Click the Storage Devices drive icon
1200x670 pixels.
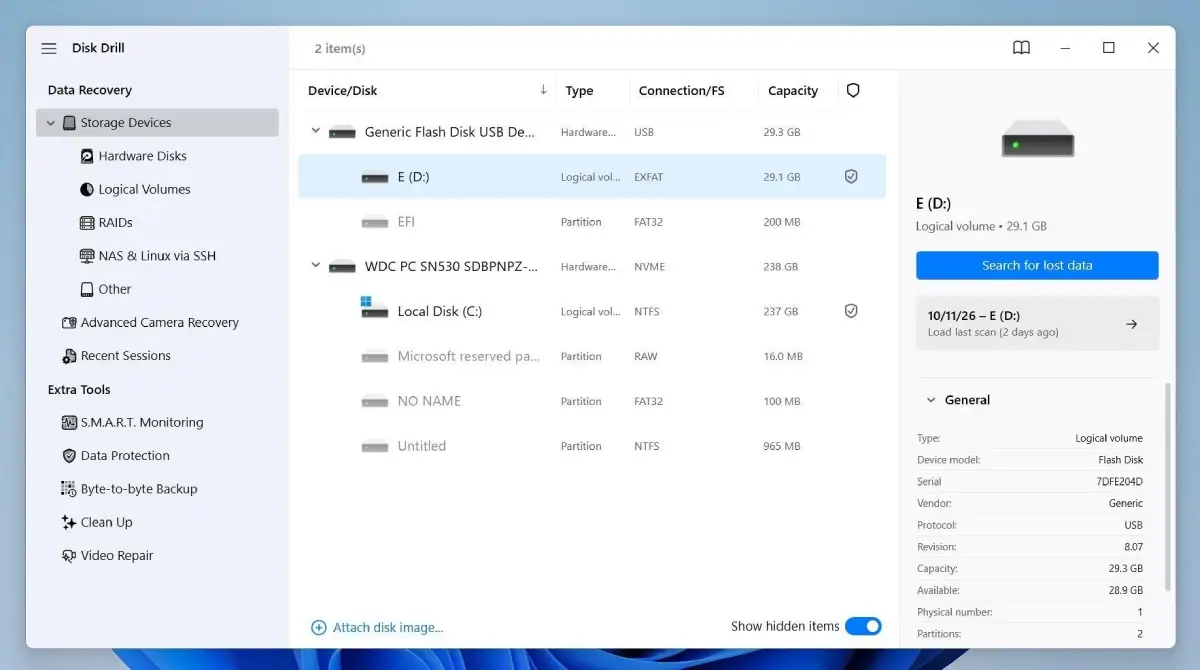pos(69,123)
